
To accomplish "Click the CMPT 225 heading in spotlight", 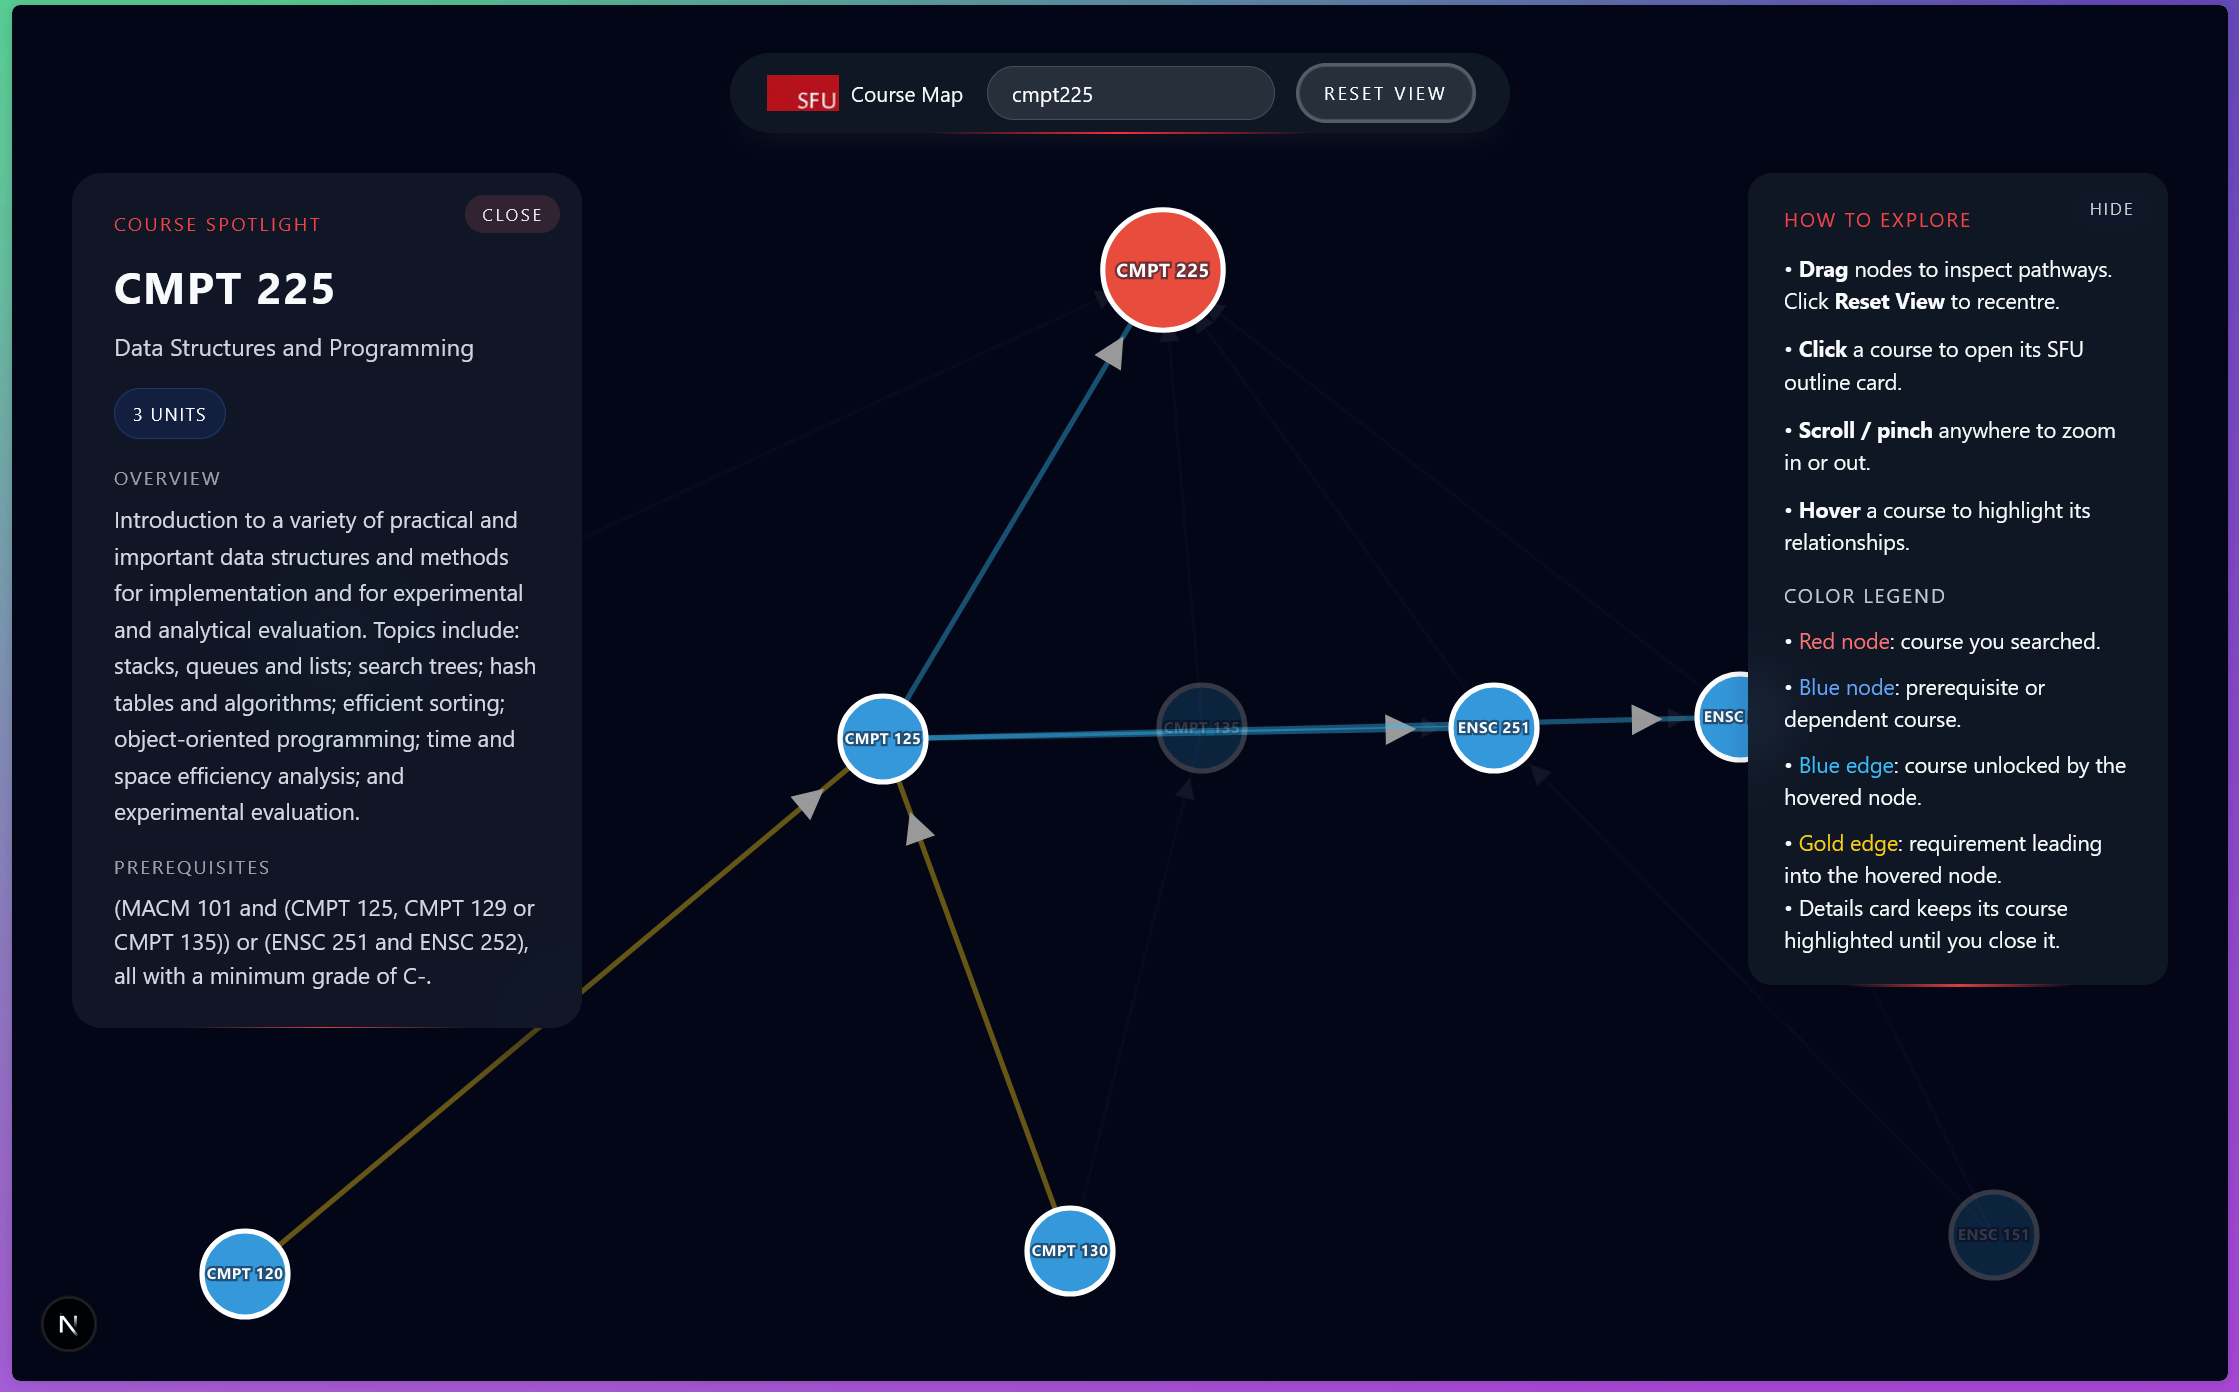I will pyautogui.click(x=224, y=289).
